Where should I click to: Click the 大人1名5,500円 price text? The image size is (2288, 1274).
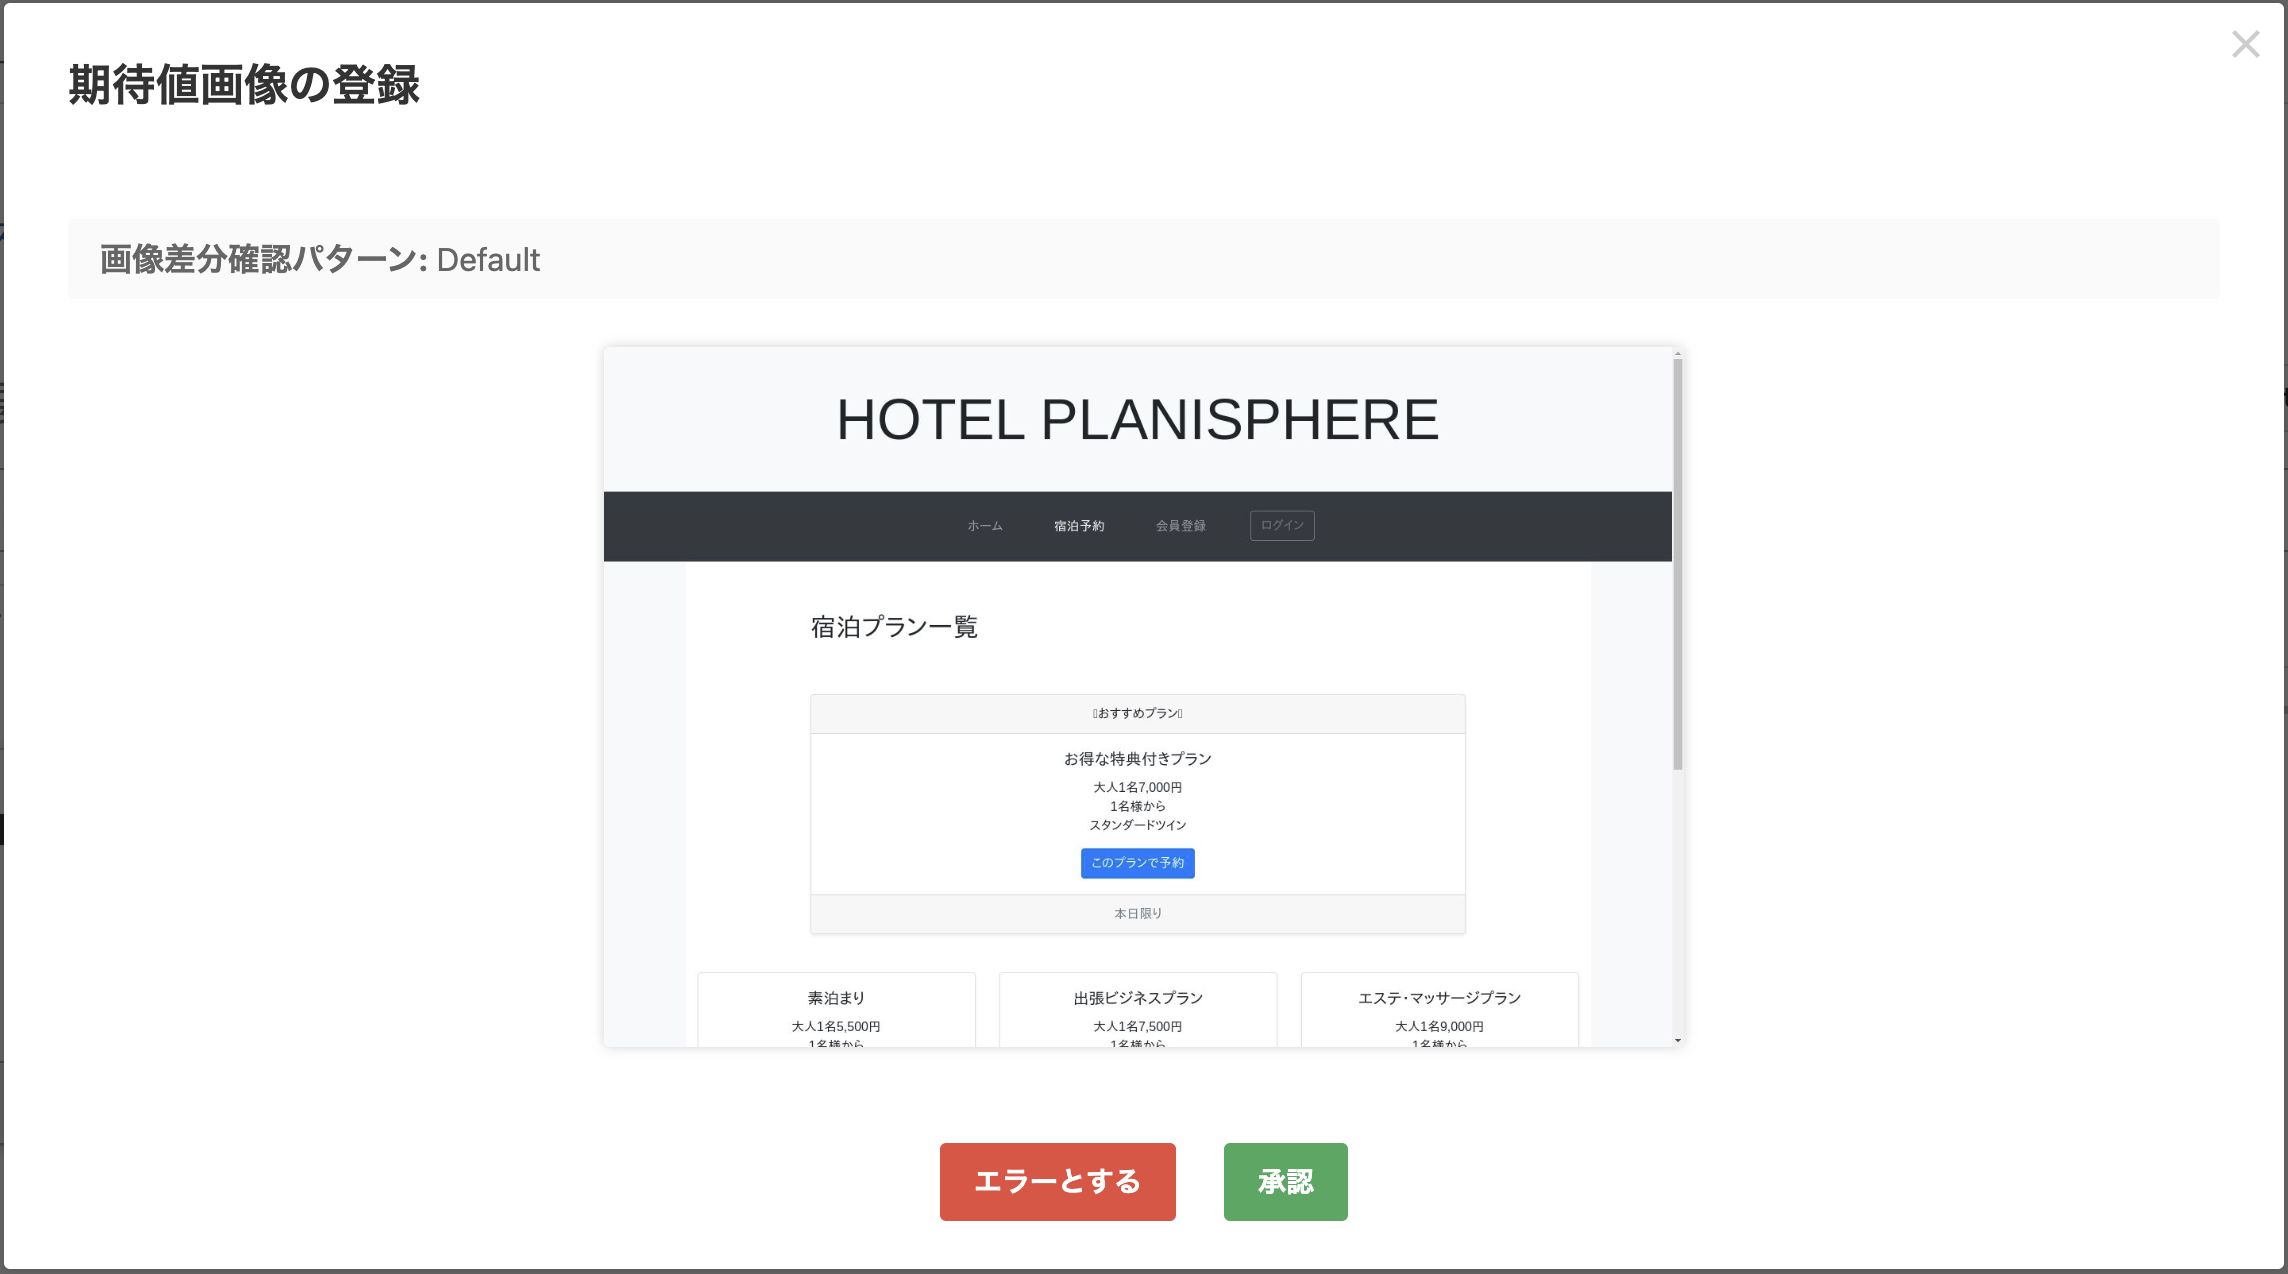[836, 1027]
